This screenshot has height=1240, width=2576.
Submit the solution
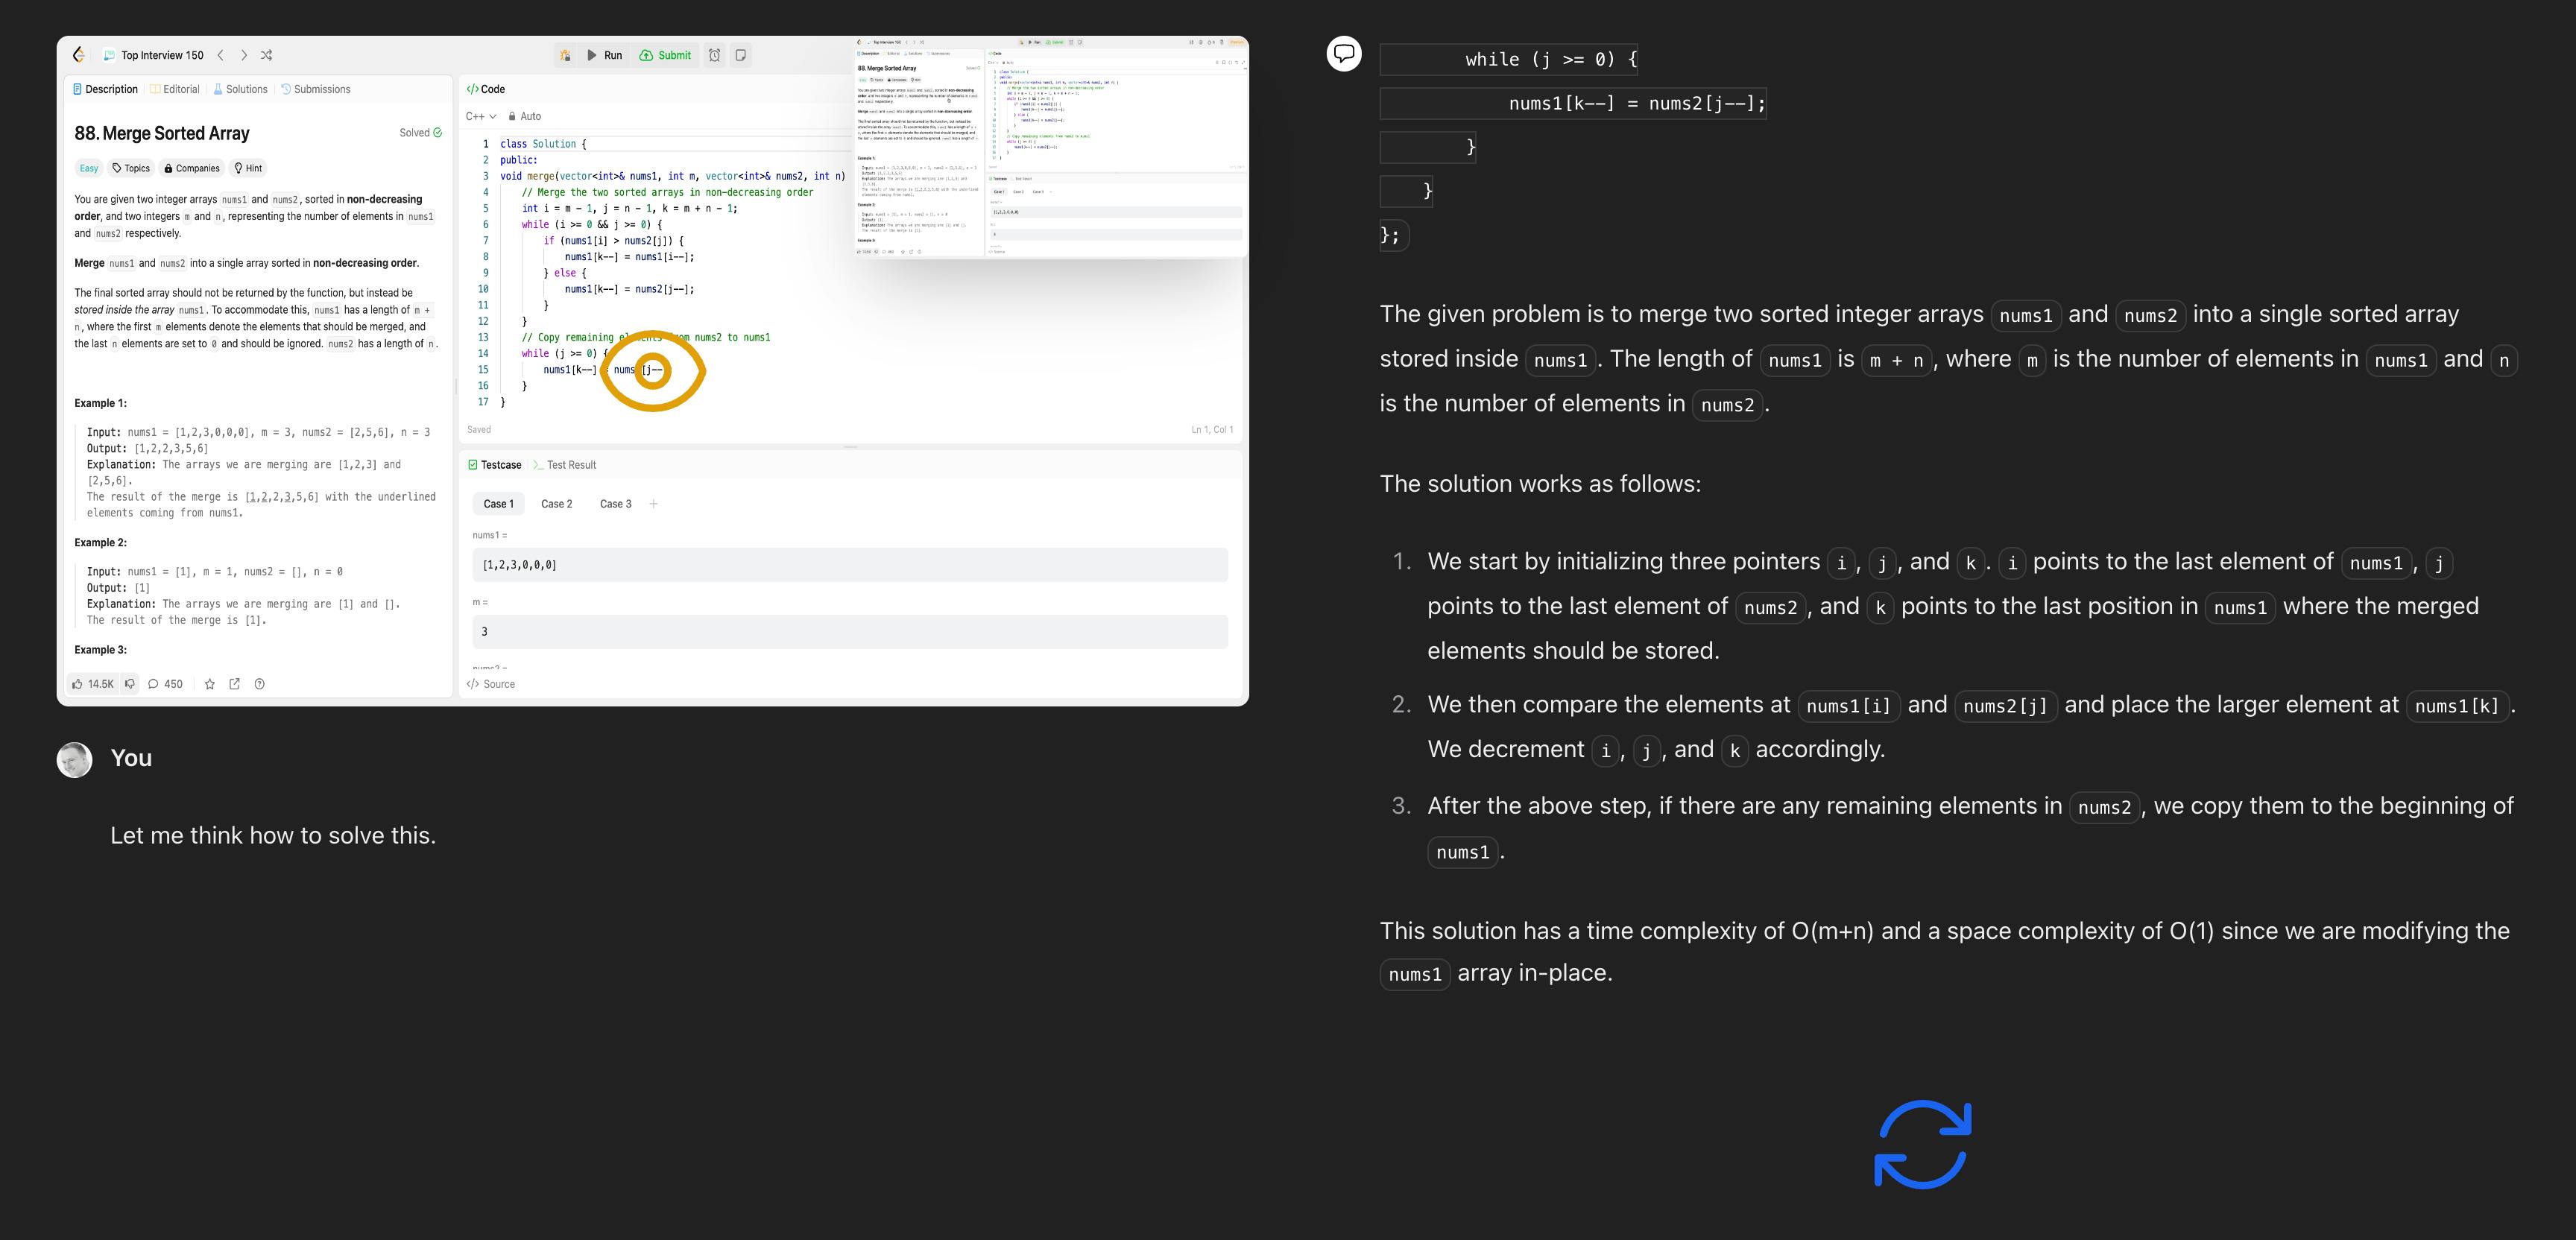[x=665, y=55]
